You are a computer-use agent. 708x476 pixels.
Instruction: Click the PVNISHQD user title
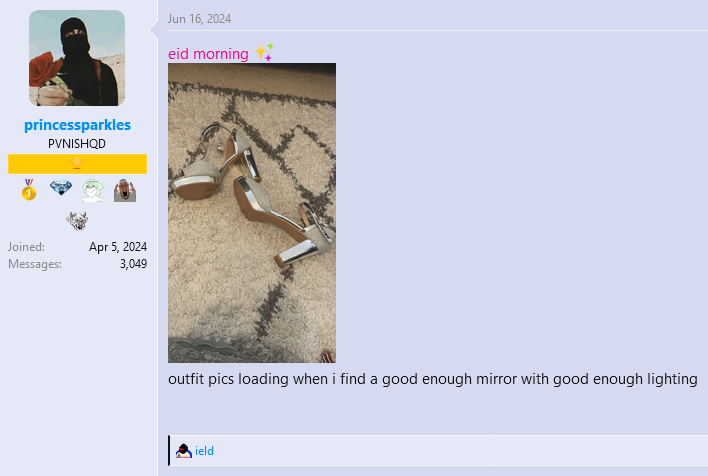(77, 144)
